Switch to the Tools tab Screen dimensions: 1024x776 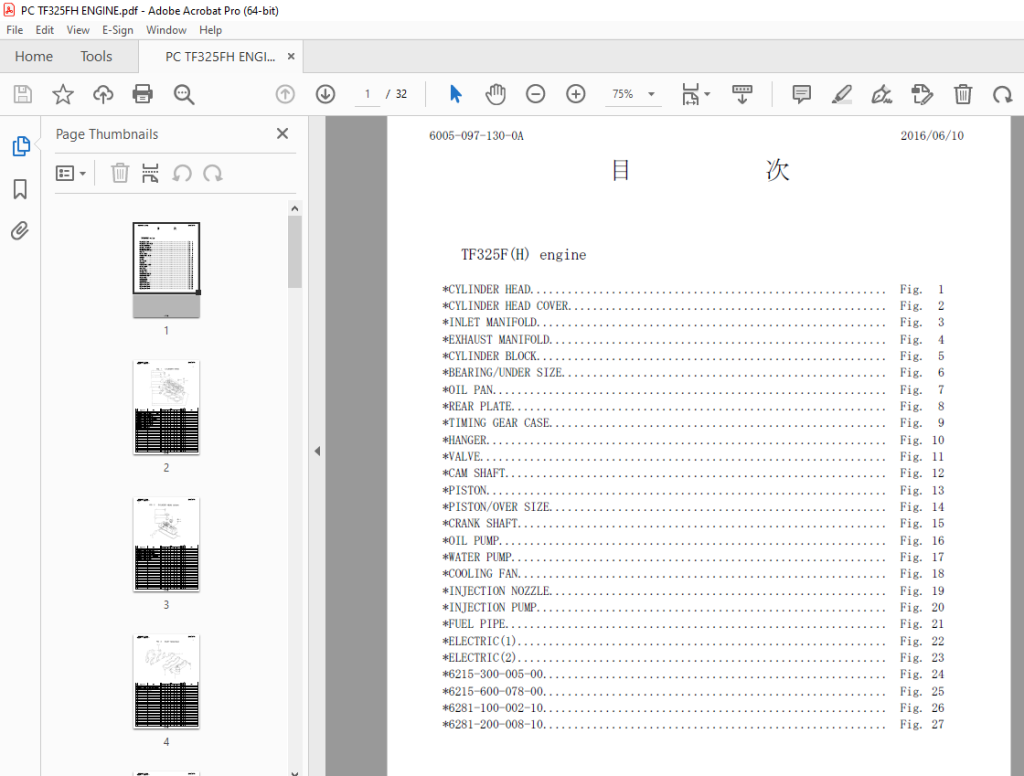coord(96,56)
